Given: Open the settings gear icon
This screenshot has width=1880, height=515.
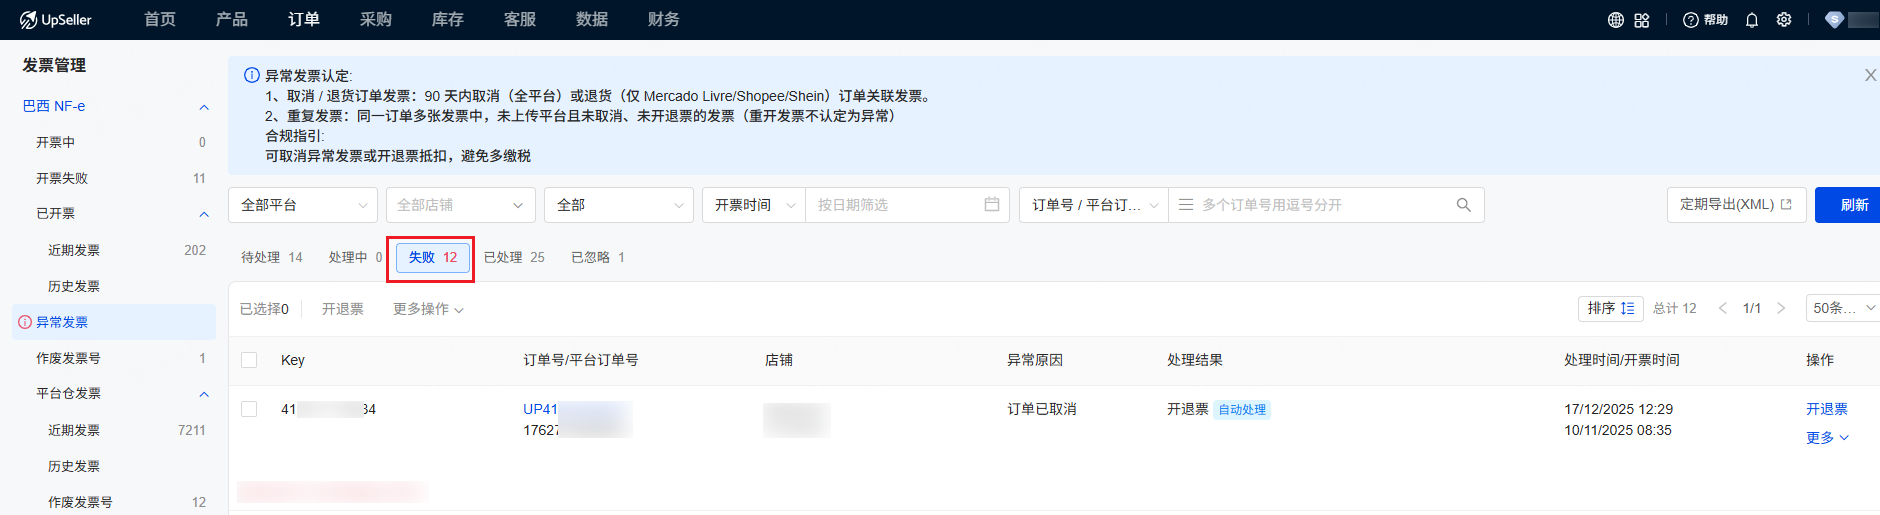Looking at the screenshot, I should [x=1784, y=20].
